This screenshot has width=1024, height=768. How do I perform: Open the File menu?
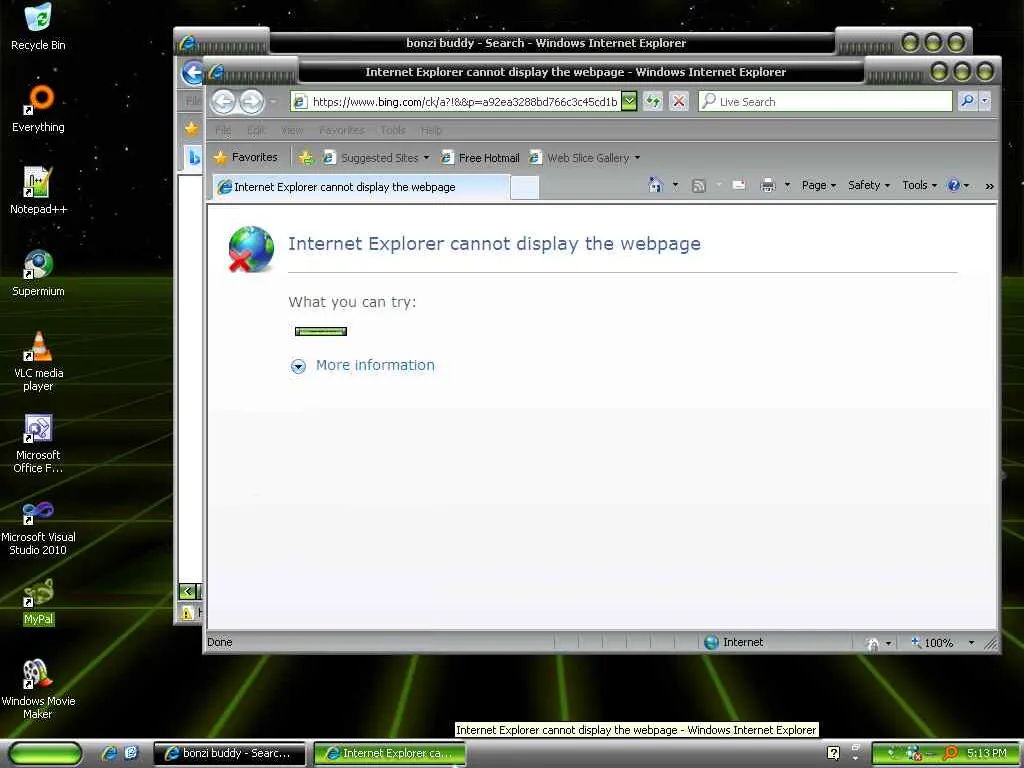click(x=223, y=131)
